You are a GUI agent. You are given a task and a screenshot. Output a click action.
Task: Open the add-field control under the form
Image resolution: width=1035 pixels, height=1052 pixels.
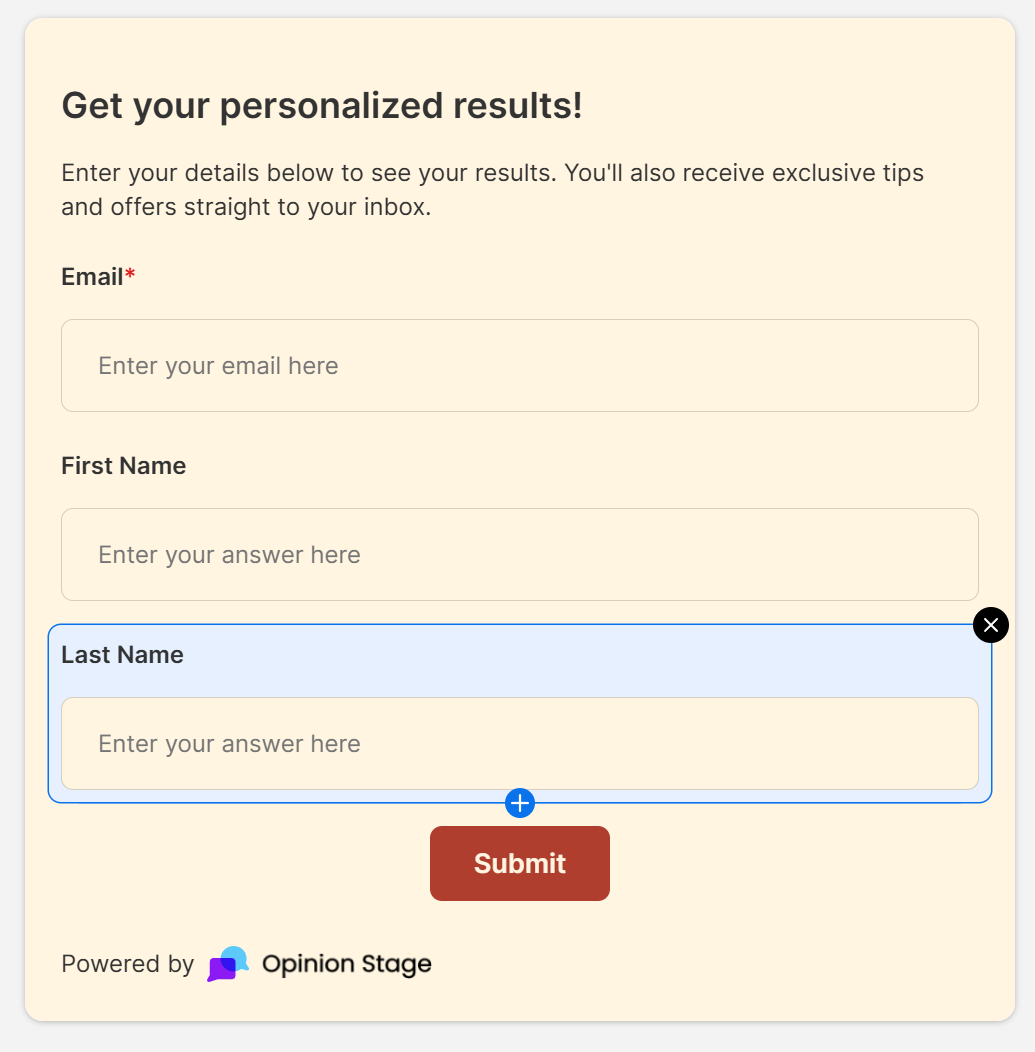click(x=519, y=802)
